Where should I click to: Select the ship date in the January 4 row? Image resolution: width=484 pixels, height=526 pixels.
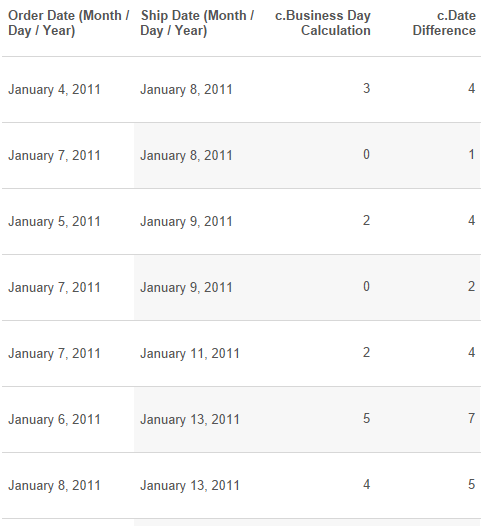pyautogui.click(x=186, y=90)
